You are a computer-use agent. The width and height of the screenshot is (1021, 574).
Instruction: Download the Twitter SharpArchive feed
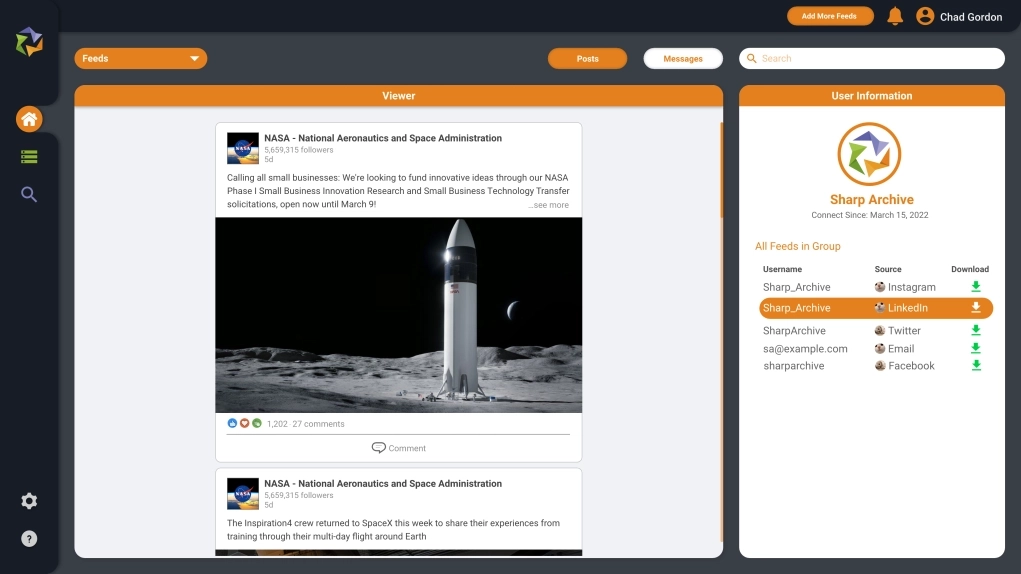tap(976, 330)
